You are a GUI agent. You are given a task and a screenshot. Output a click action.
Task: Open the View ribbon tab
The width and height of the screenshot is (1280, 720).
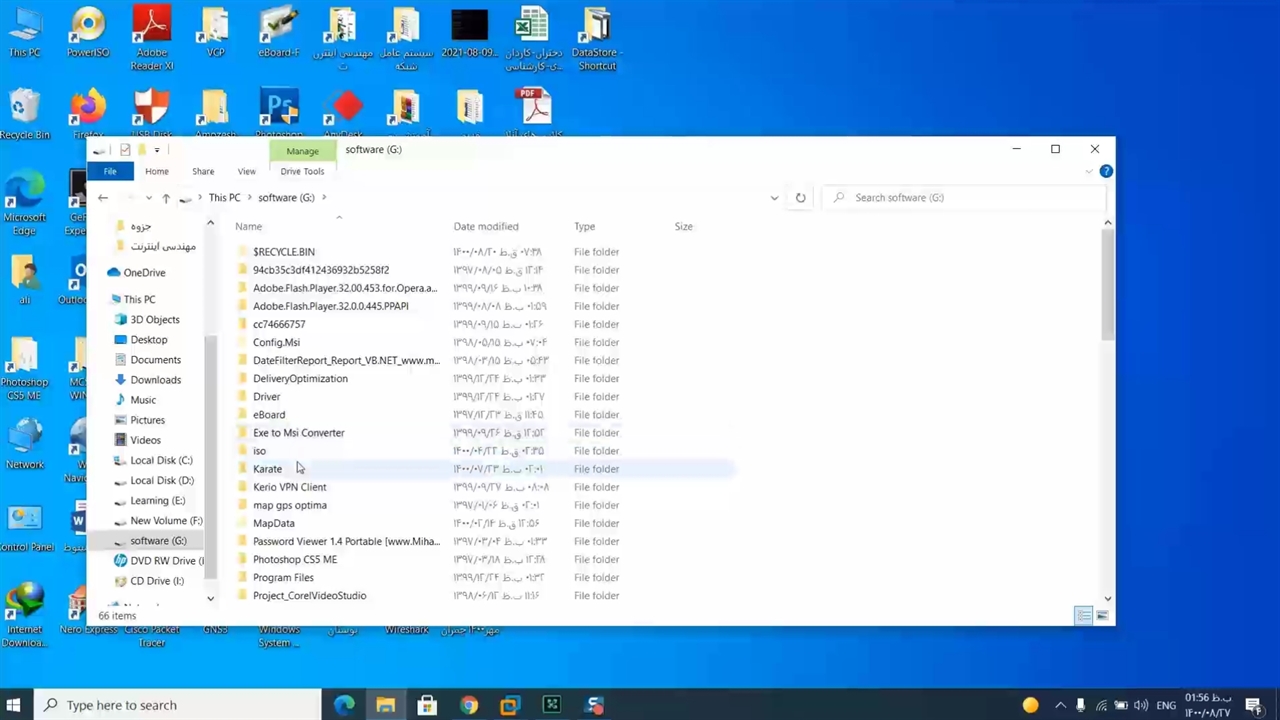246,171
